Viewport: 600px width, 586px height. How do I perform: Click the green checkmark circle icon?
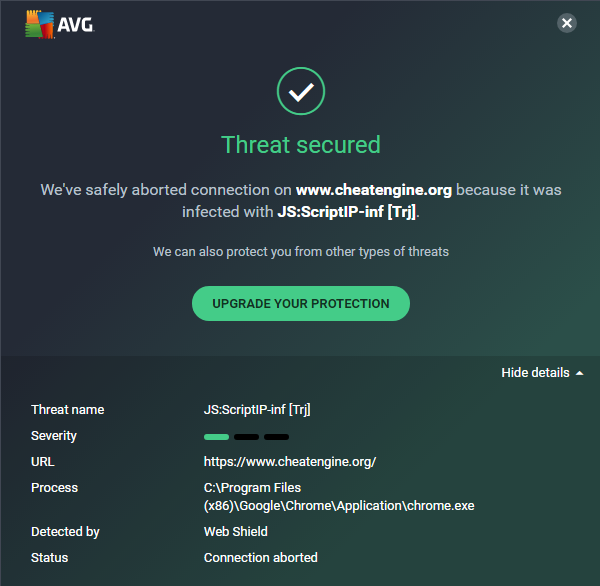pyautogui.click(x=301, y=93)
